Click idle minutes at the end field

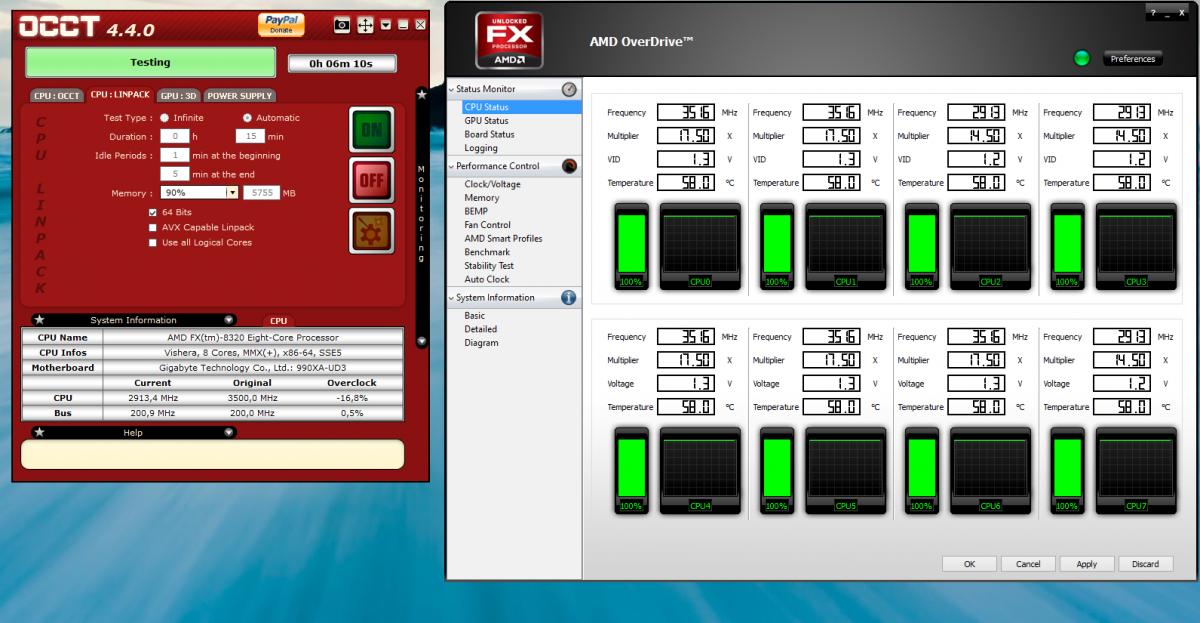pos(175,174)
